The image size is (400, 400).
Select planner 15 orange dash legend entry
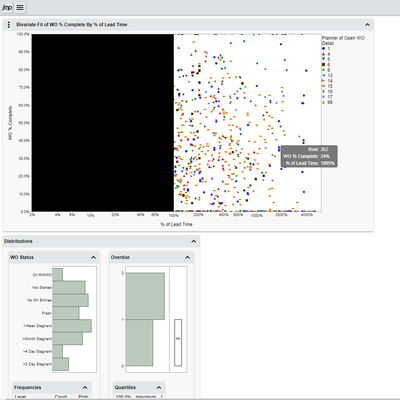tap(327, 86)
